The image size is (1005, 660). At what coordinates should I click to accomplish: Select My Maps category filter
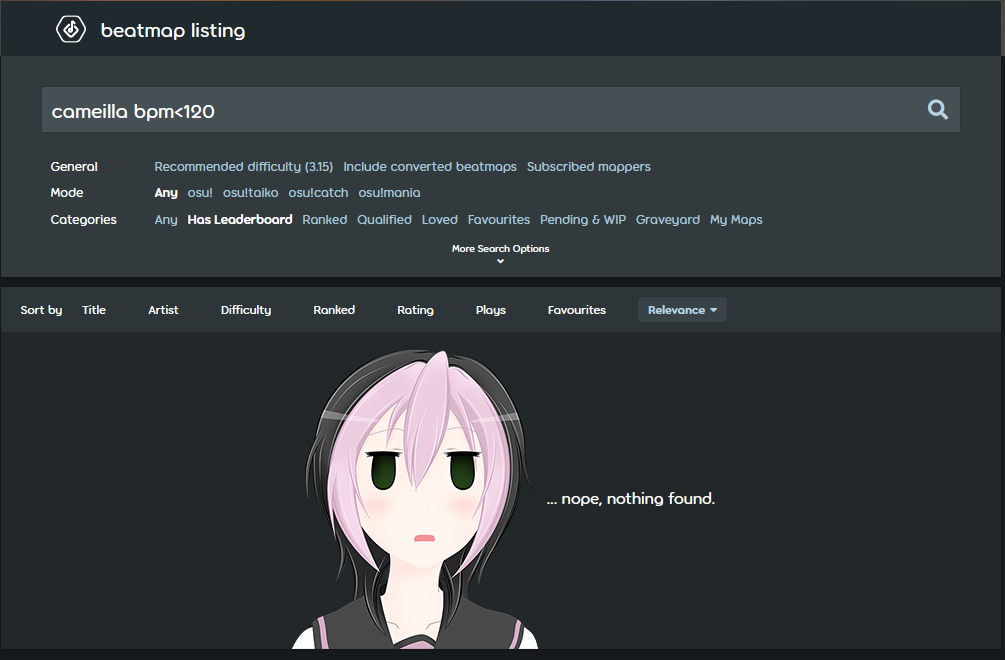(x=736, y=220)
